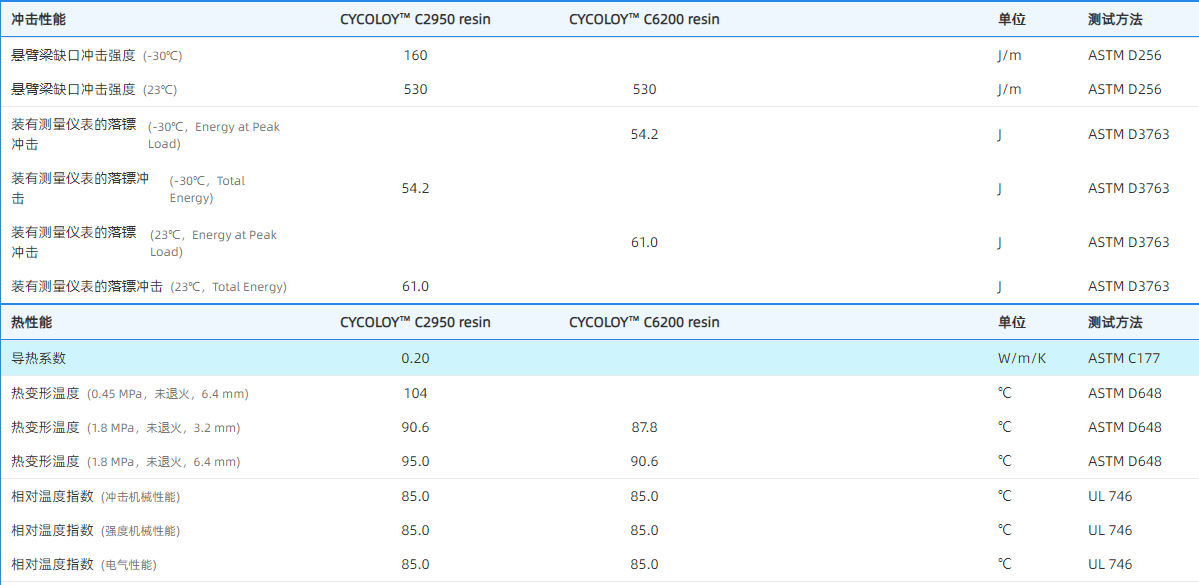Viewport: 1199px width, 585px height.
Task: Click C6200 value 530 in 悬臂梁缺口冲击强度 (23℃) row
Action: coord(645,89)
